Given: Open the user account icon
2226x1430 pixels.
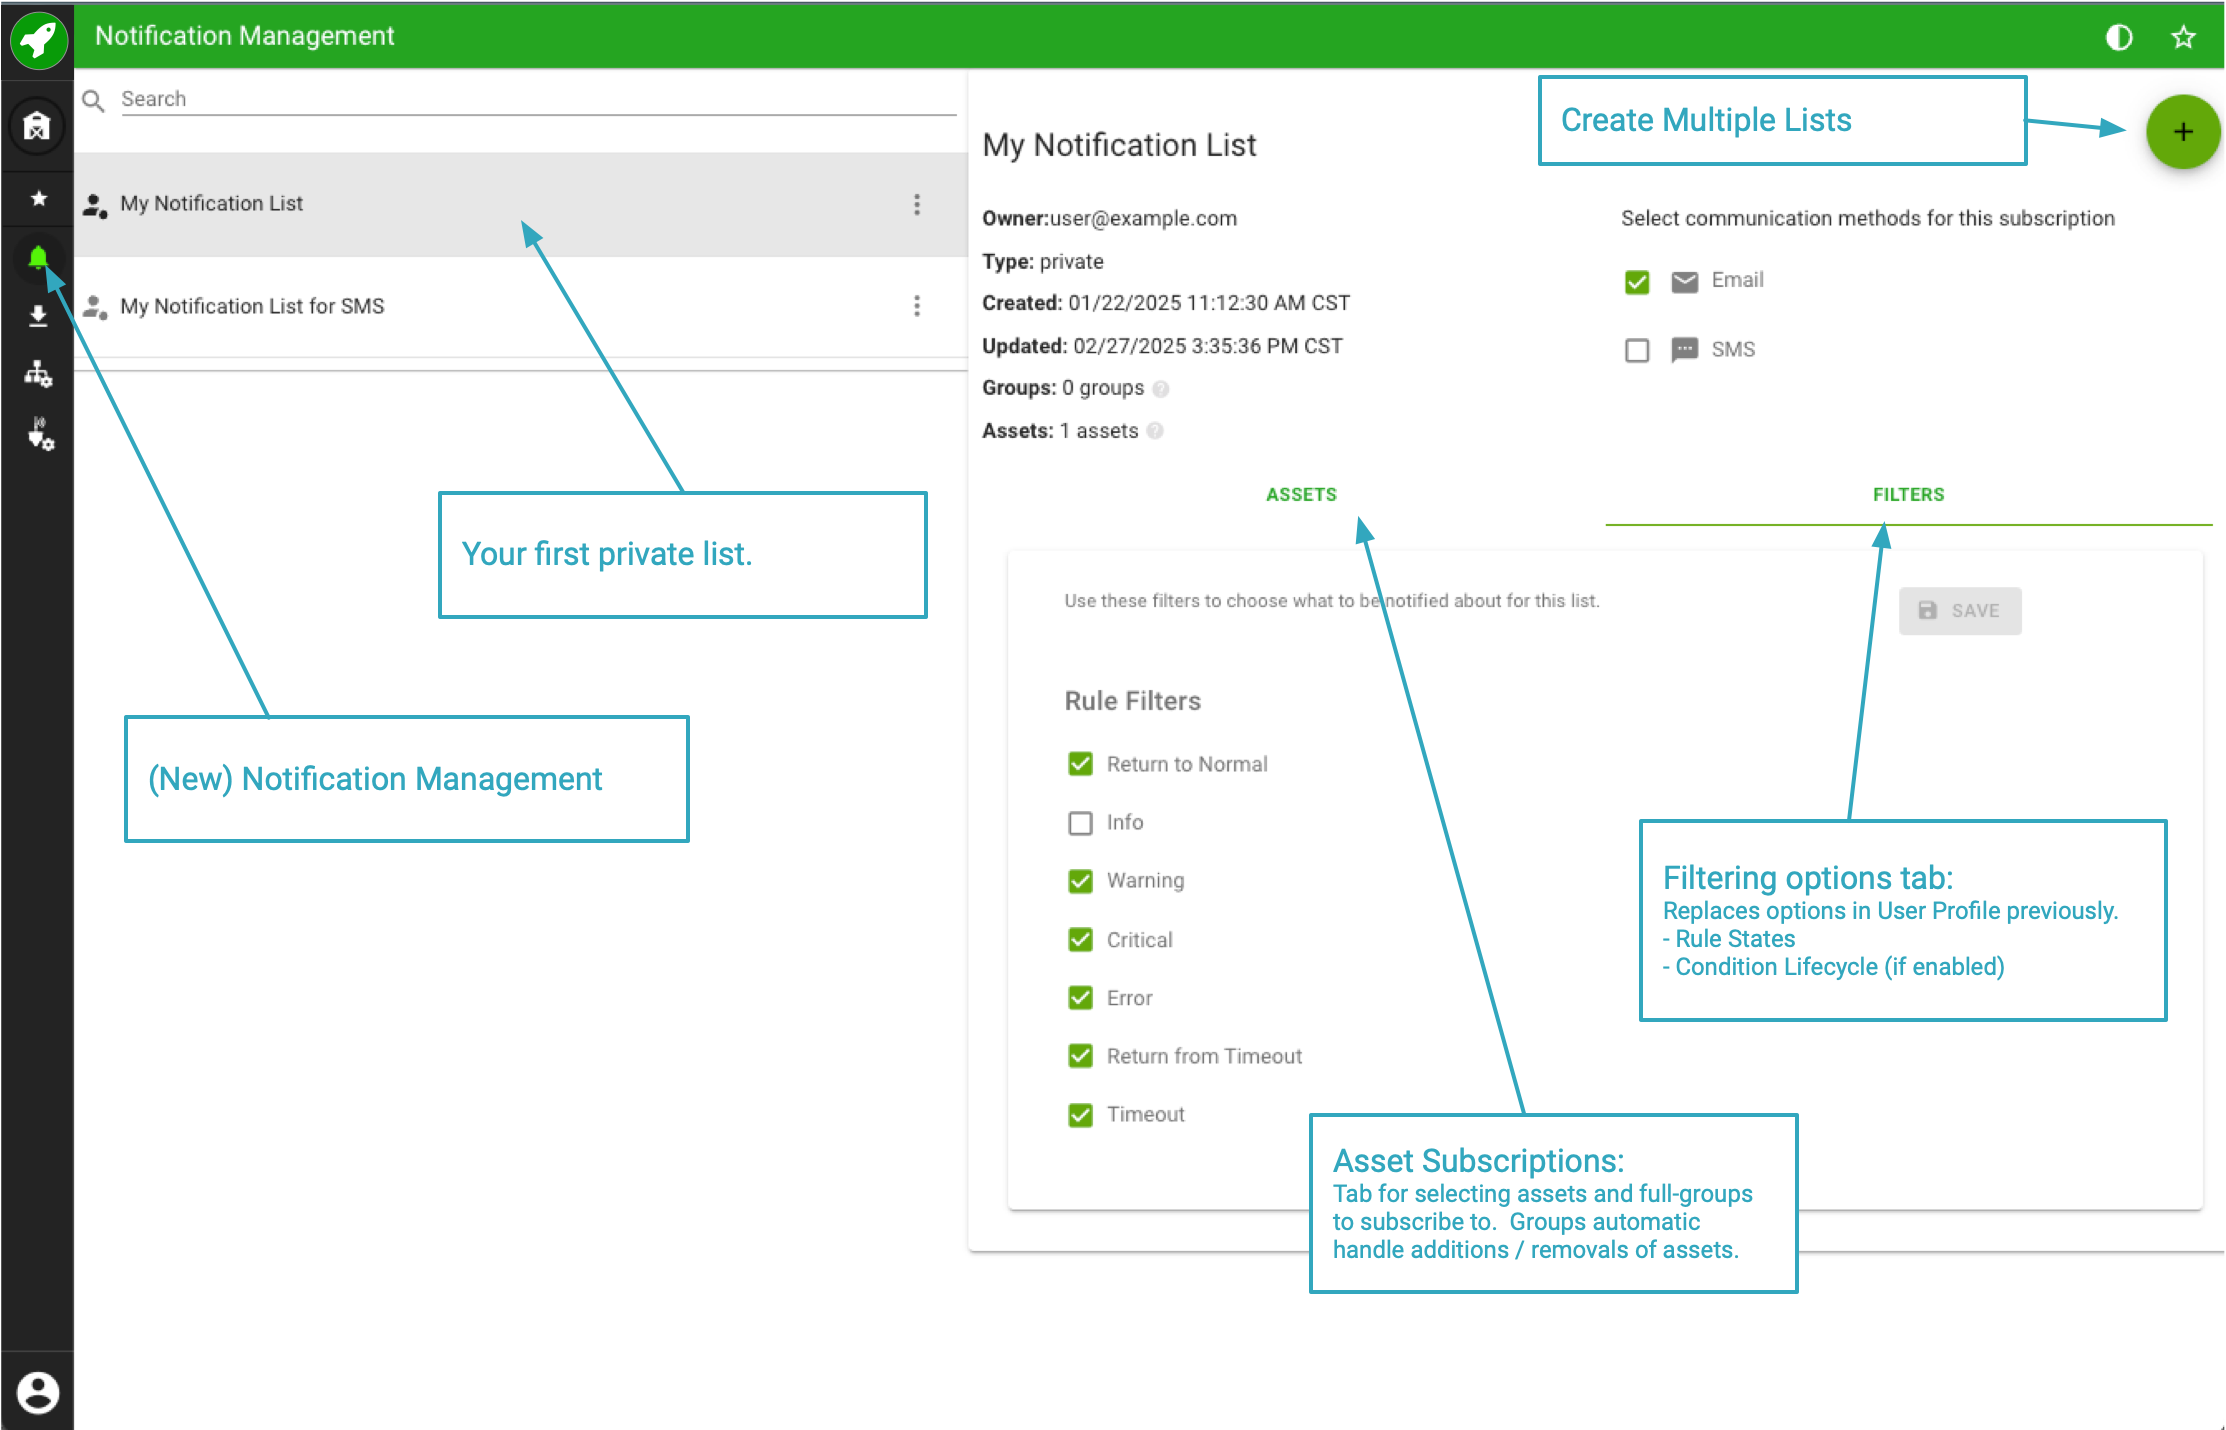Looking at the screenshot, I should pyautogui.click(x=38, y=1392).
